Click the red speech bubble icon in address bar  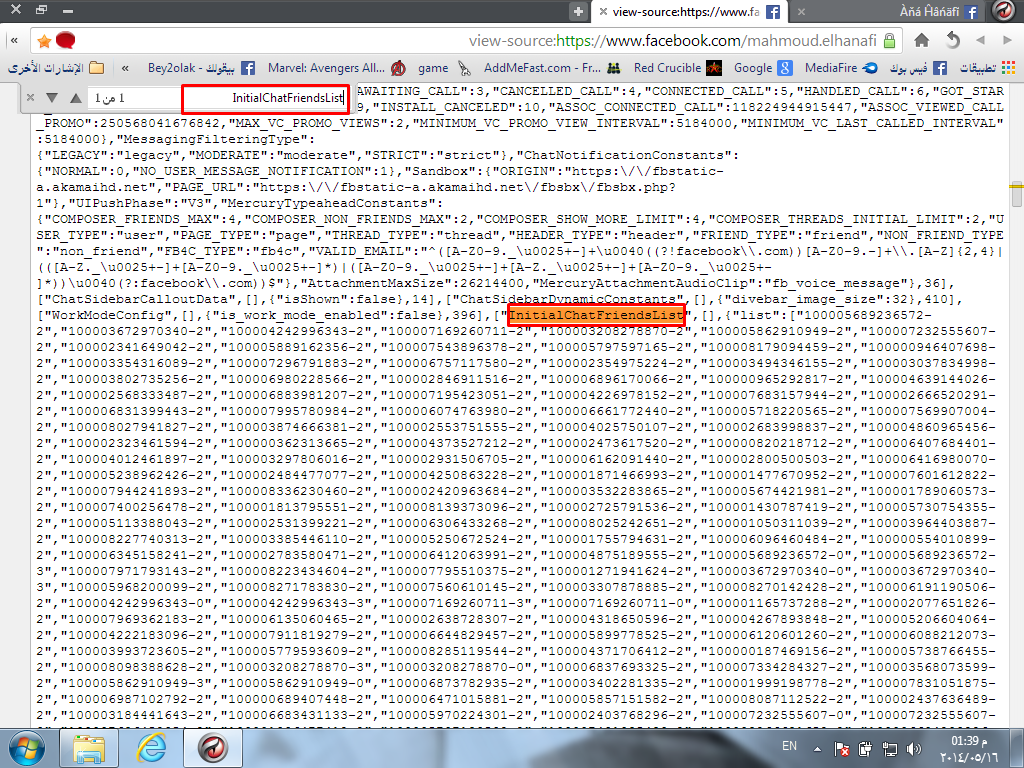[65, 40]
